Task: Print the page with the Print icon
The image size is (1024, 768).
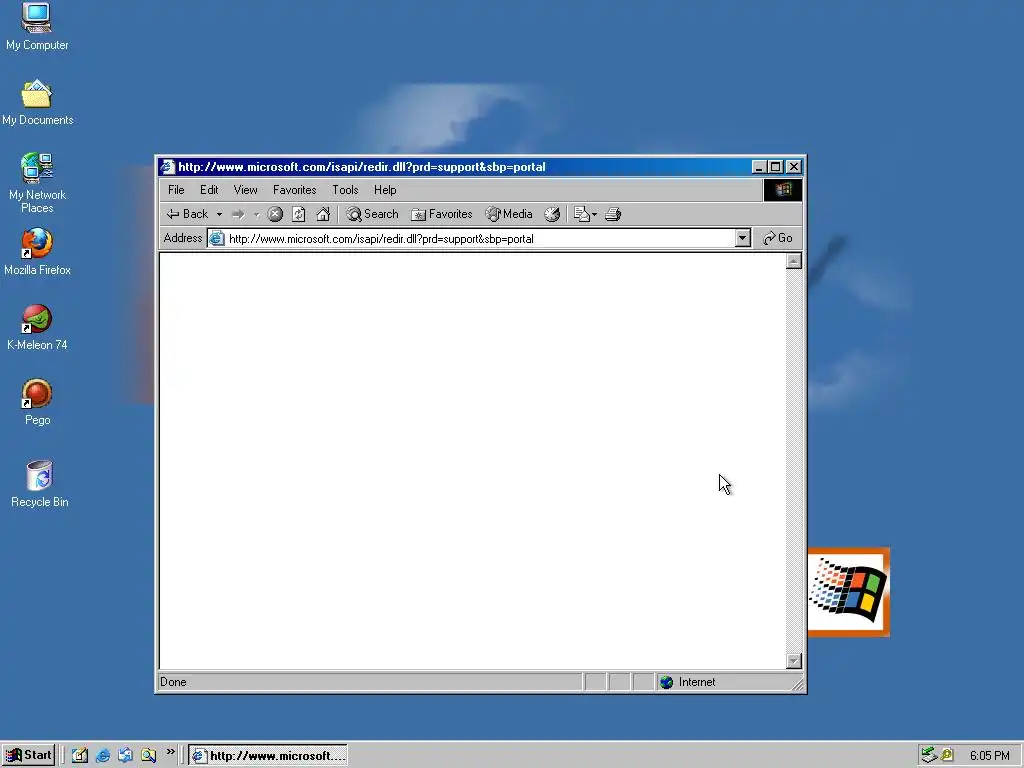Action: click(x=613, y=214)
